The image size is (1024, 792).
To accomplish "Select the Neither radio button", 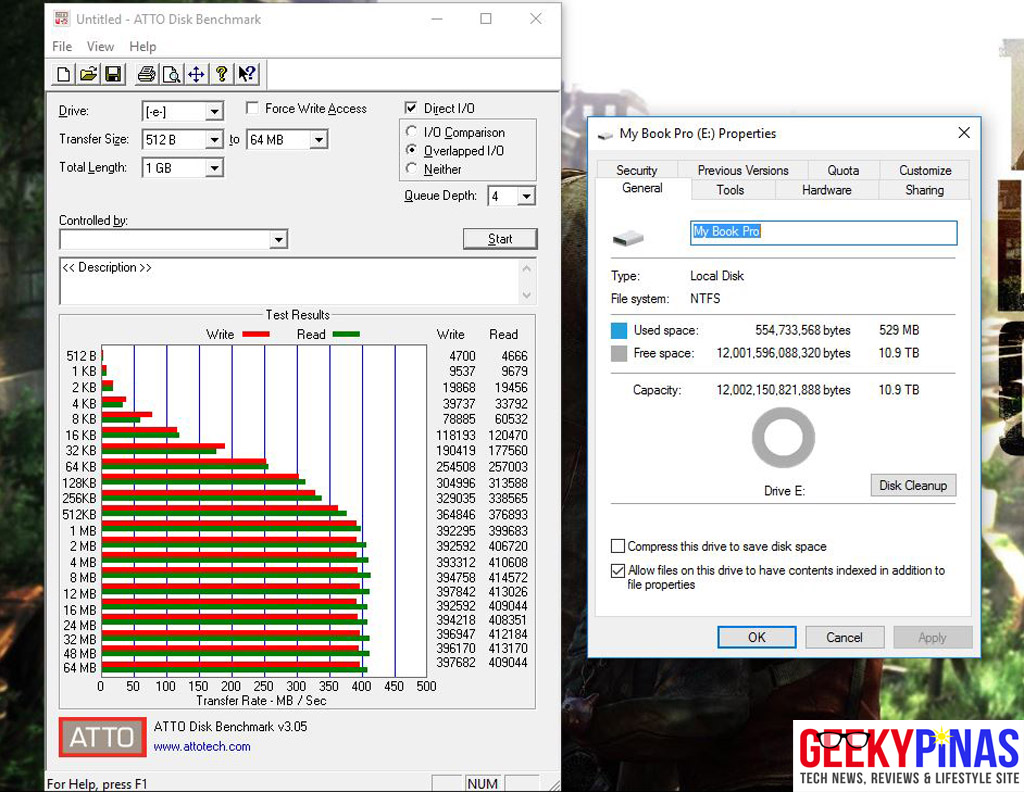I will (411, 168).
